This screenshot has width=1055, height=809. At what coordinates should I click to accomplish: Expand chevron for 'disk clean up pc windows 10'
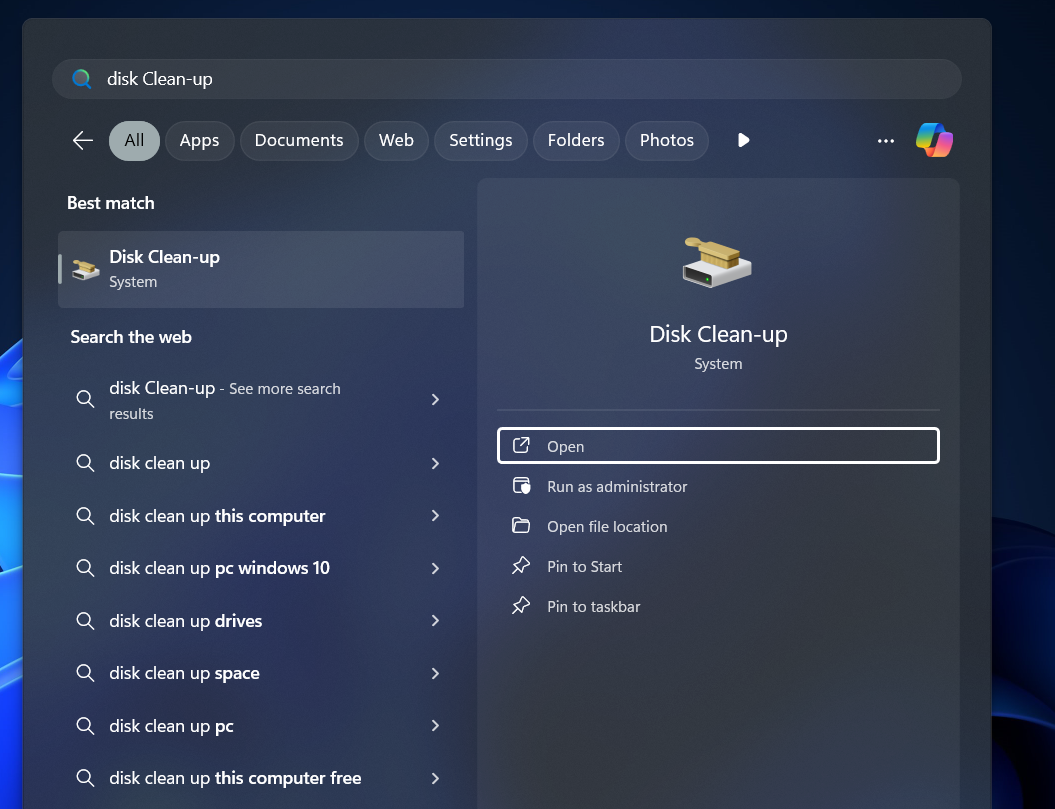[435, 568]
